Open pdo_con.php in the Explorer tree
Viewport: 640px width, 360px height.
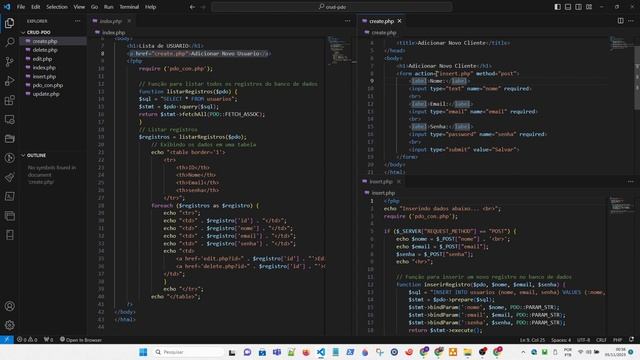click(48, 85)
